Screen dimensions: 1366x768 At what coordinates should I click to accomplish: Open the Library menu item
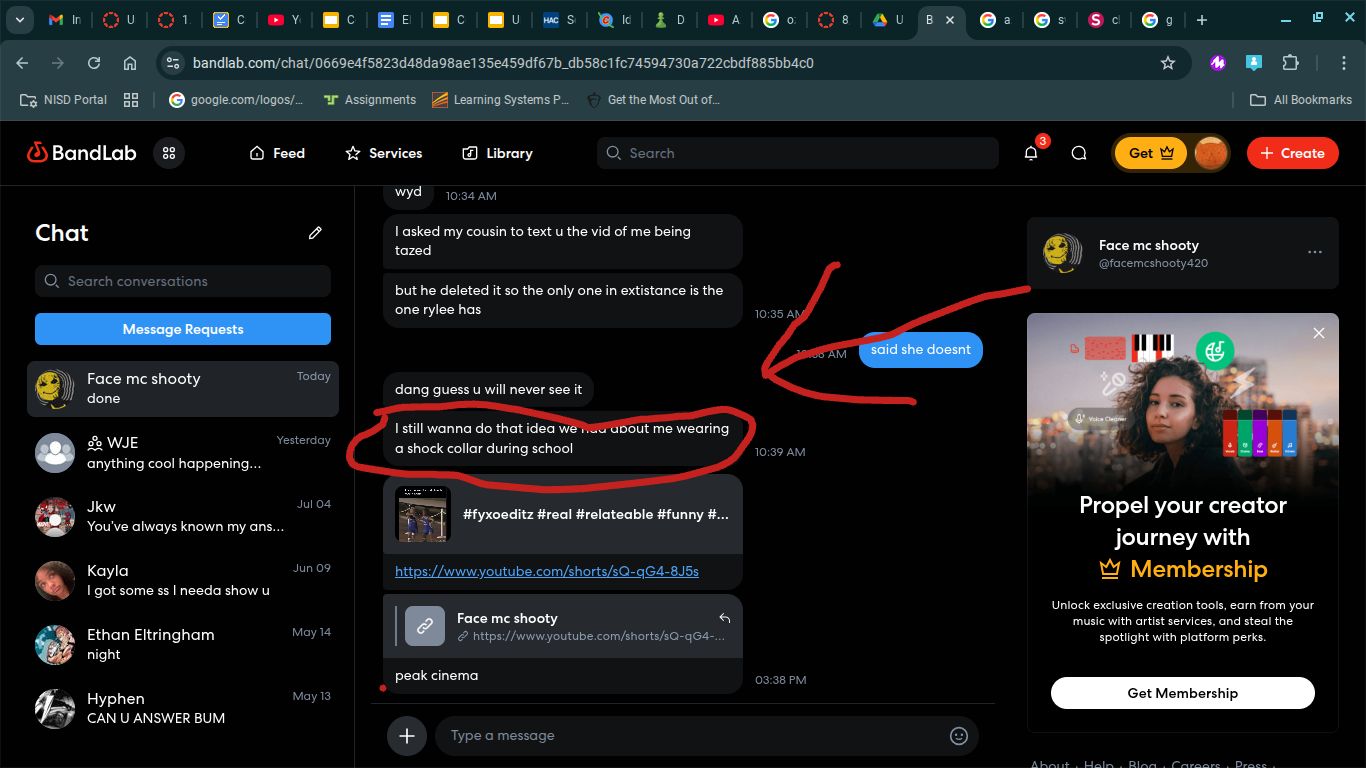coord(497,153)
